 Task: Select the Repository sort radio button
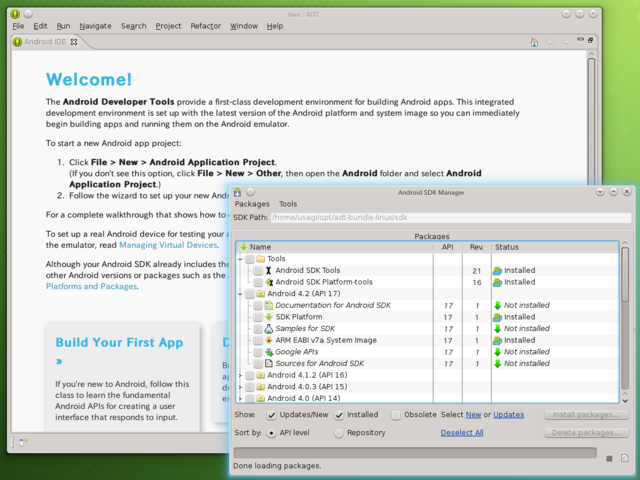339,433
